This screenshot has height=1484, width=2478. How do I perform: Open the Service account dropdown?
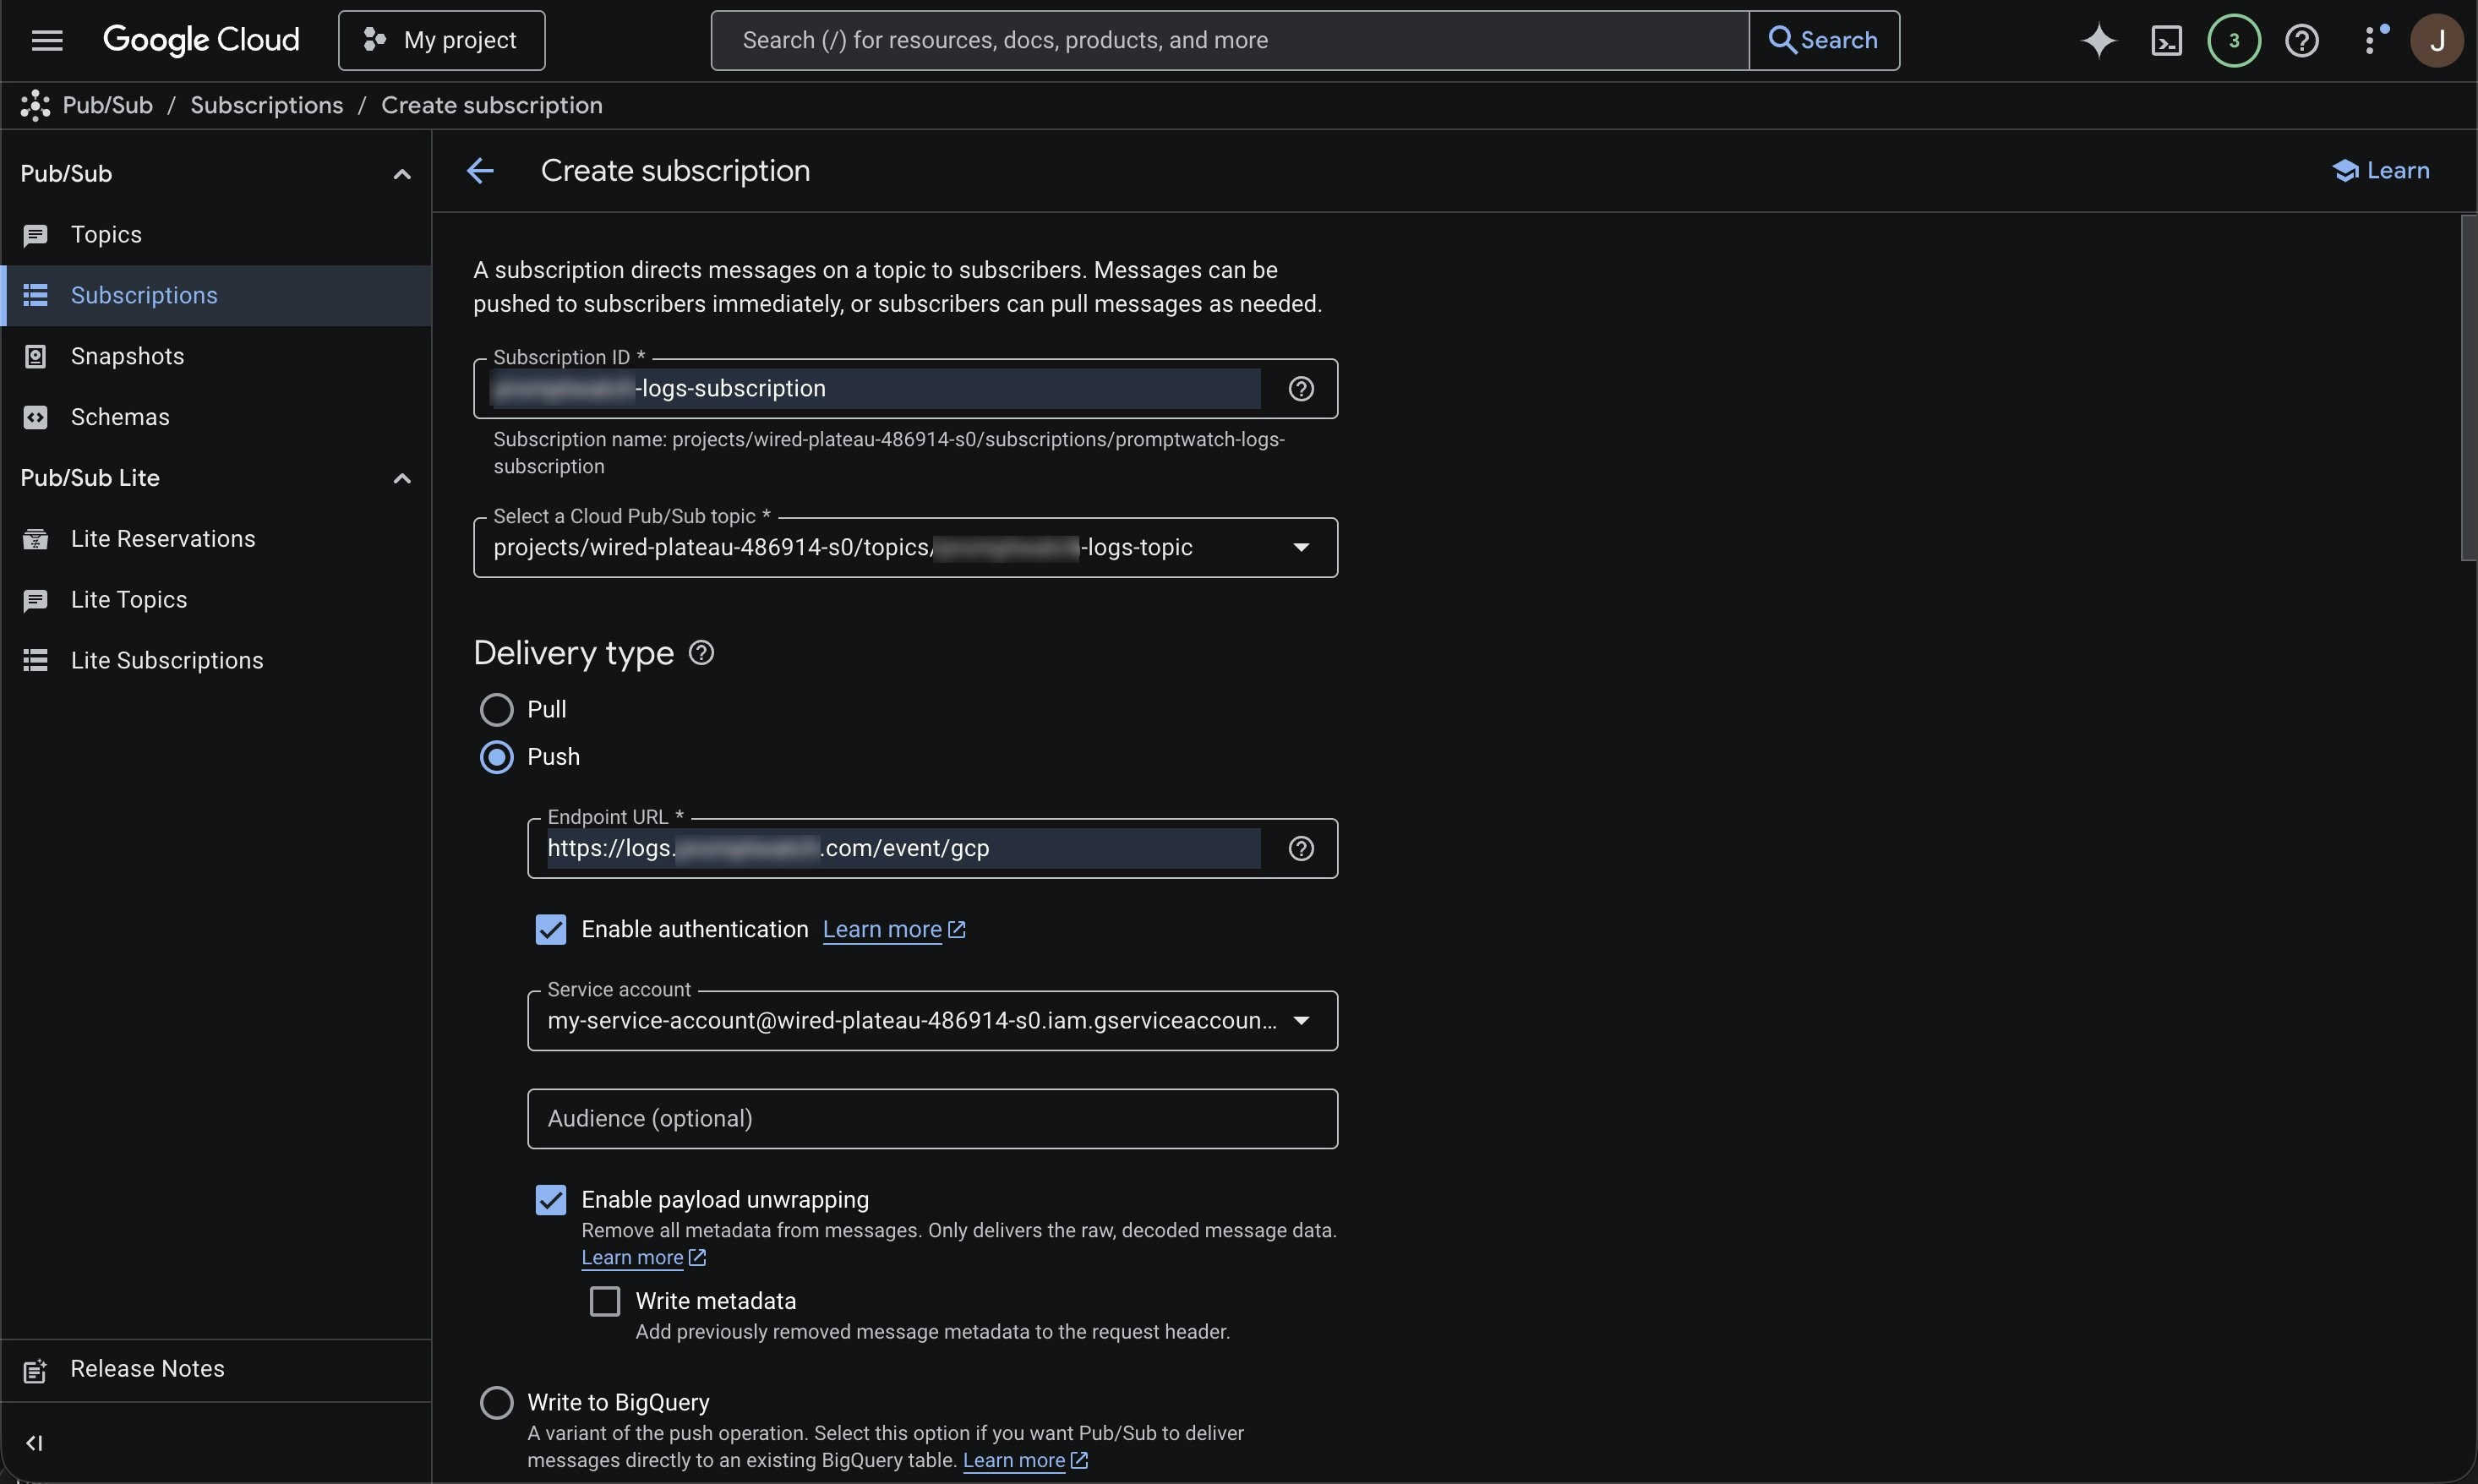tap(1302, 1020)
